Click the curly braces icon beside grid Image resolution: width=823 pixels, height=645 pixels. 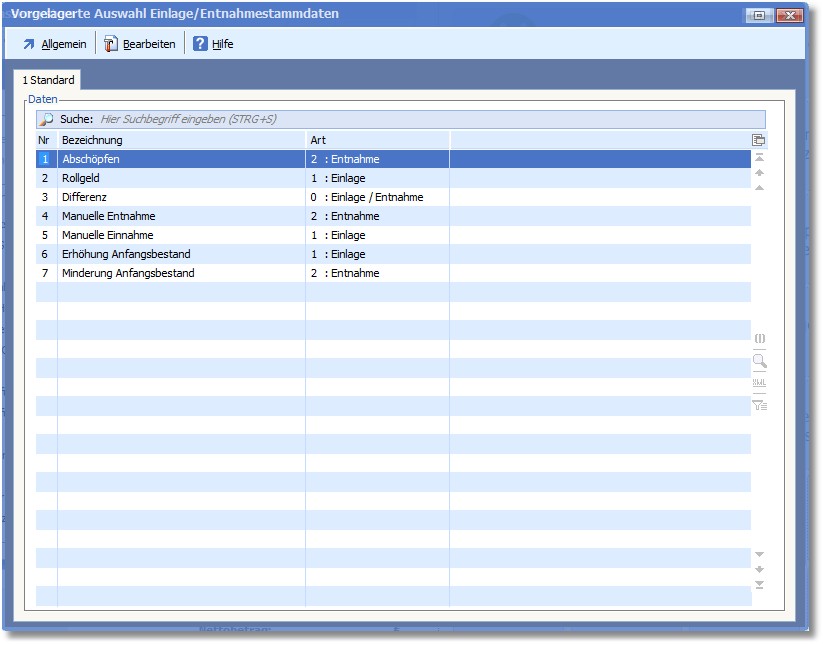pyautogui.click(x=759, y=339)
